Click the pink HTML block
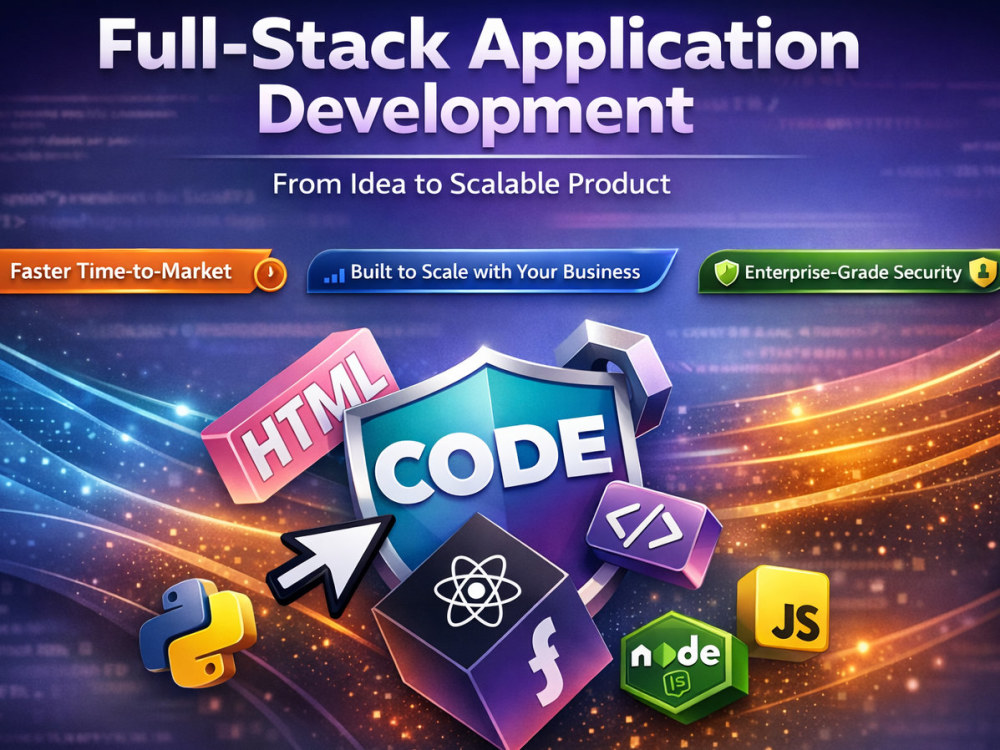This screenshot has width=1000, height=750. 300,415
